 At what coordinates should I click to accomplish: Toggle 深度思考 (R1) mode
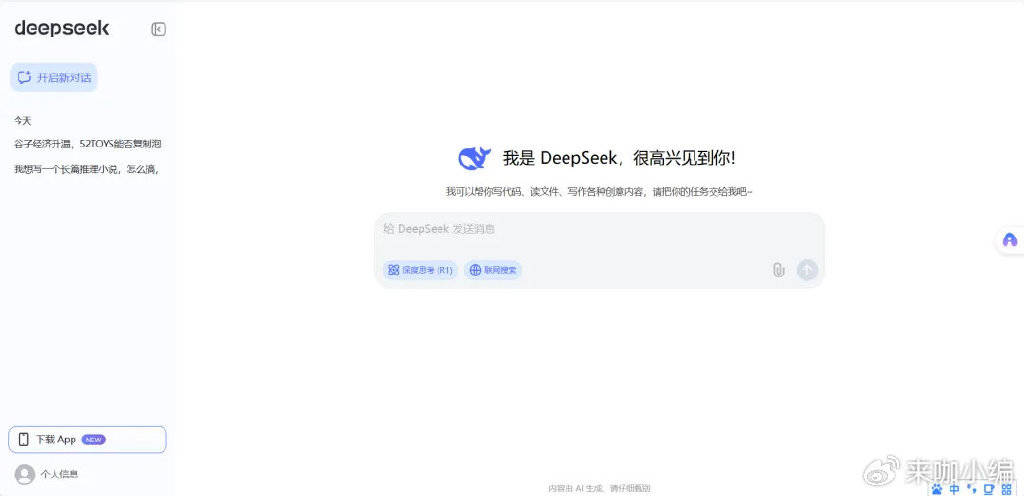pos(420,270)
